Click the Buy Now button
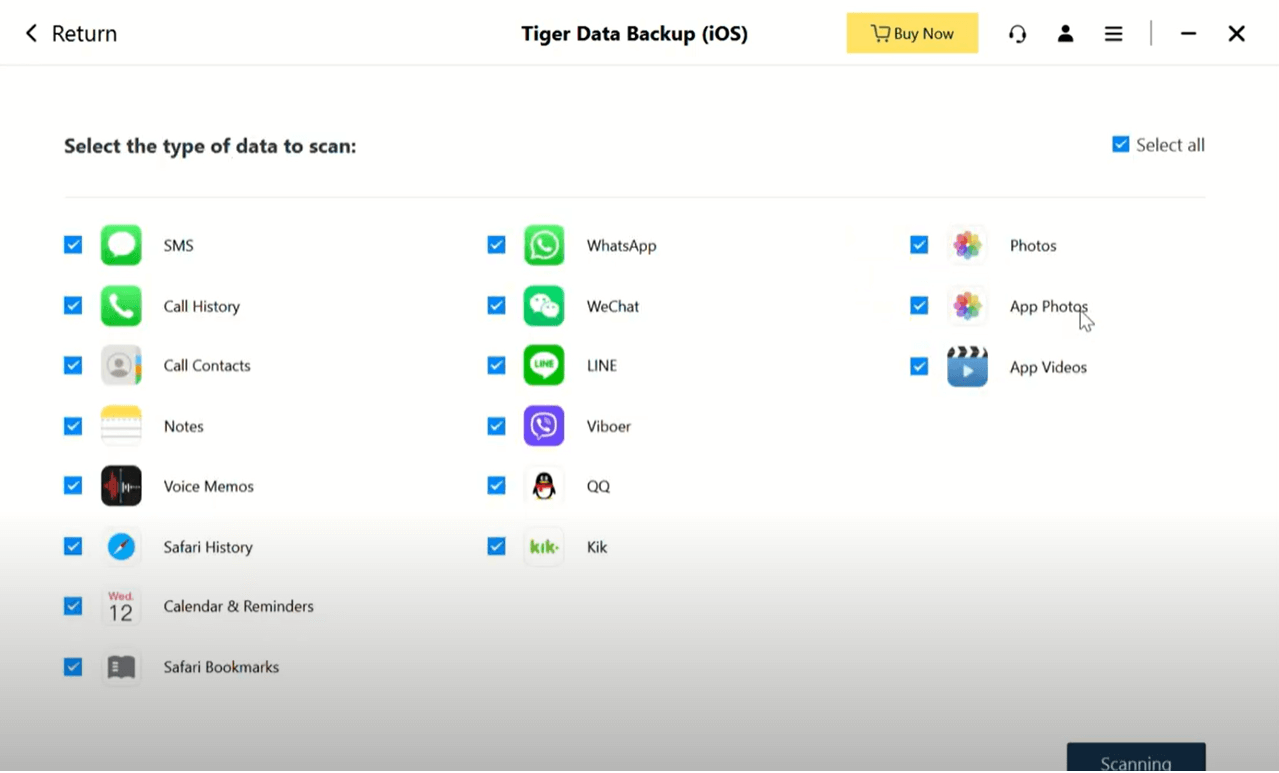The image size is (1279, 773). point(912,34)
